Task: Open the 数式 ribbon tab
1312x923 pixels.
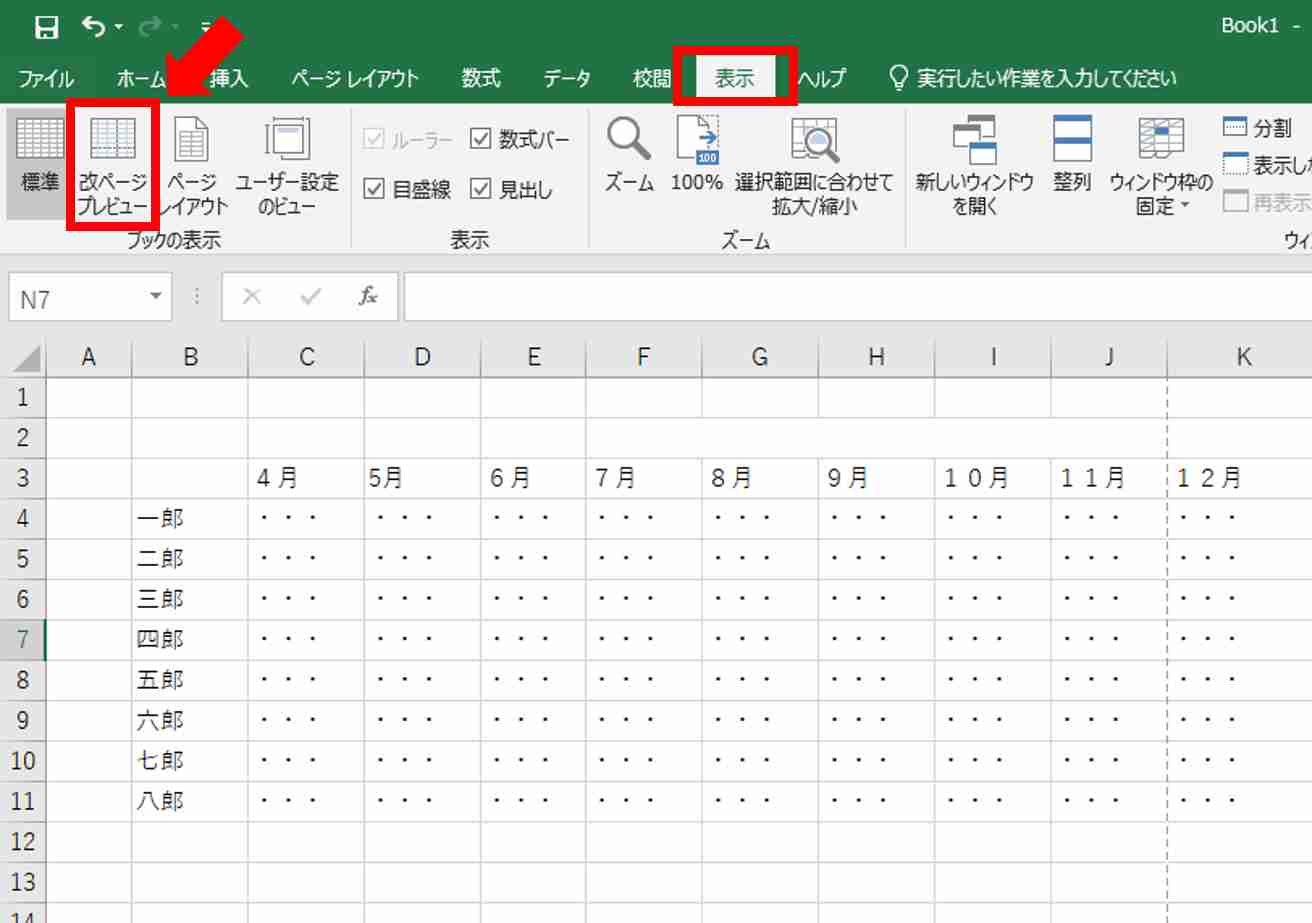Action: (x=481, y=78)
